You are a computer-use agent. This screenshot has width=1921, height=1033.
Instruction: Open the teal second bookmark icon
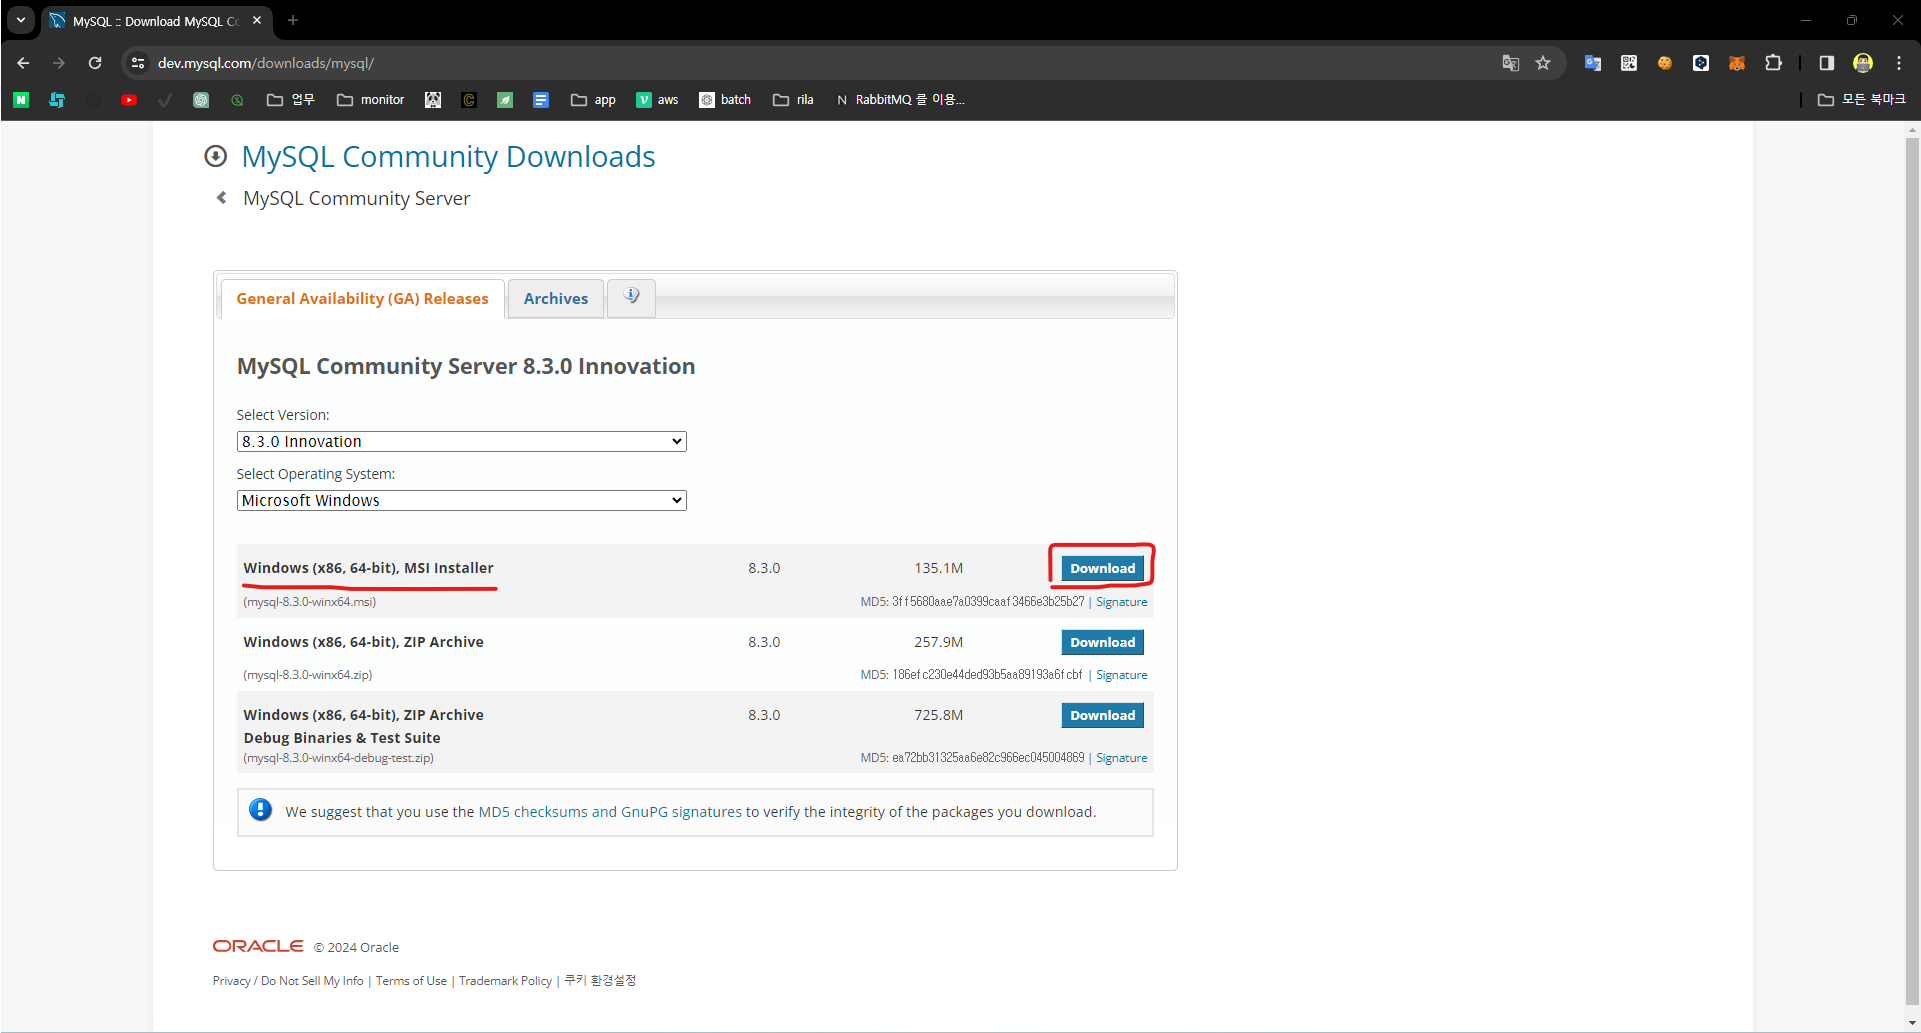[57, 100]
